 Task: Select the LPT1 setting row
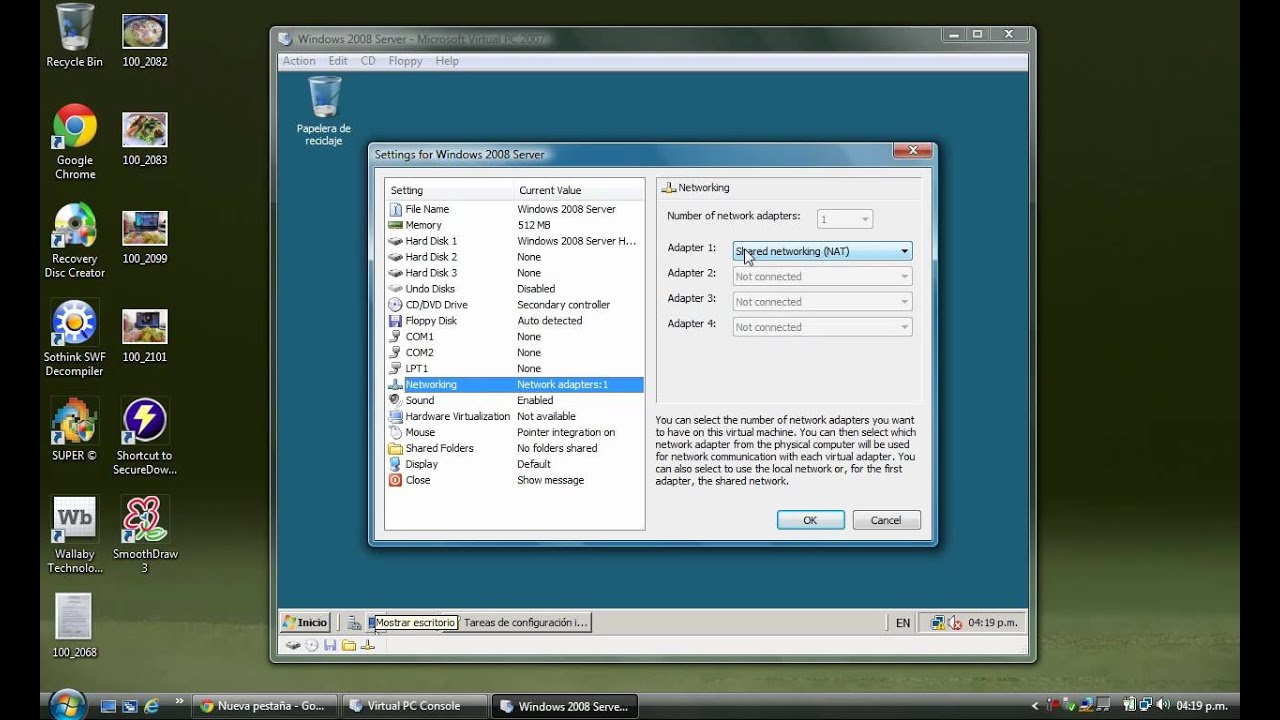click(515, 369)
